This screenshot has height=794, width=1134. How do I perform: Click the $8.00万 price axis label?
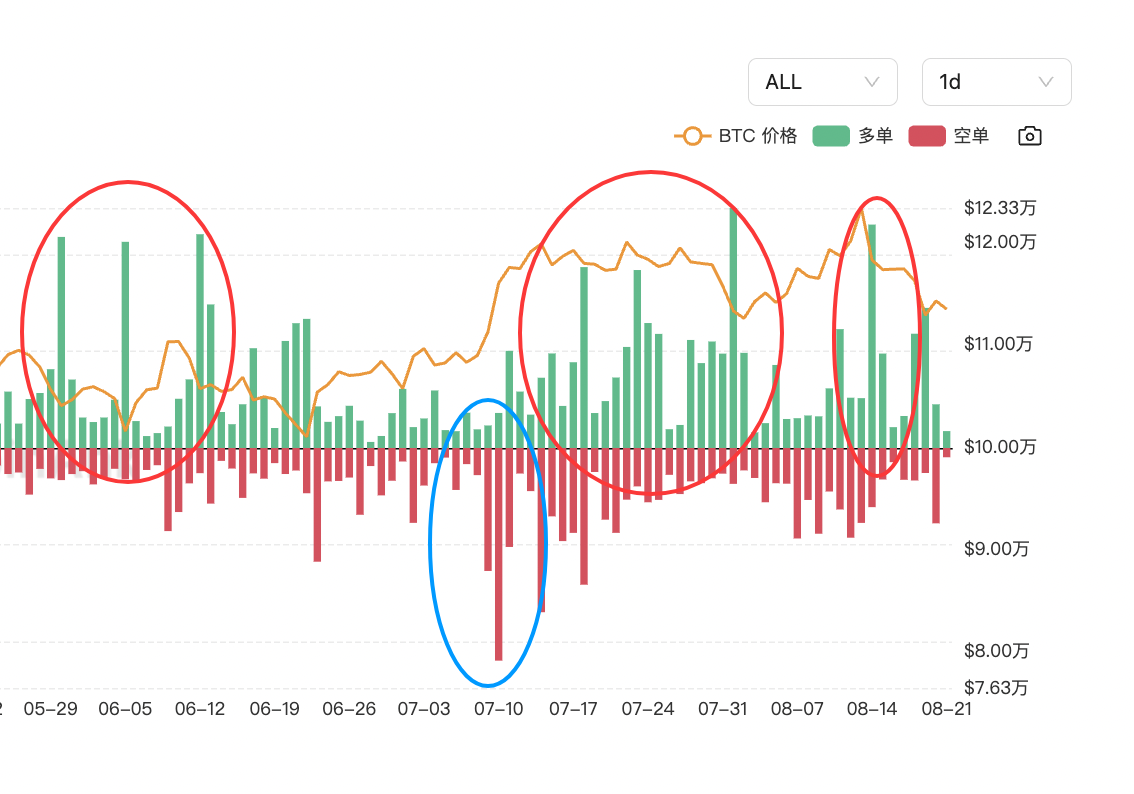pos(996,651)
